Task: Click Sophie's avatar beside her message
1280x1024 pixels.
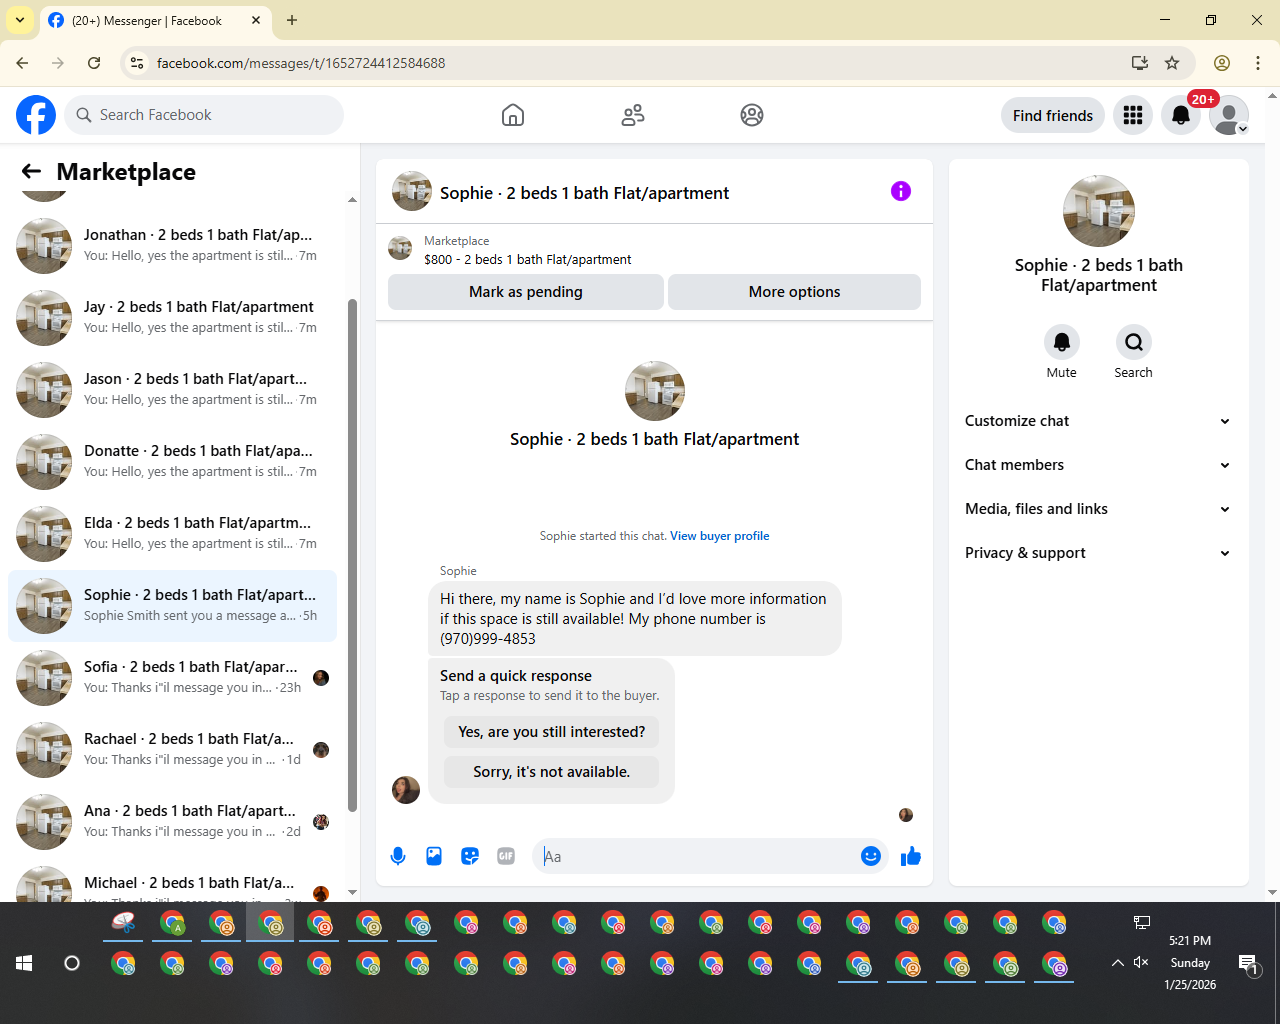Action: pyautogui.click(x=406, y=789)
